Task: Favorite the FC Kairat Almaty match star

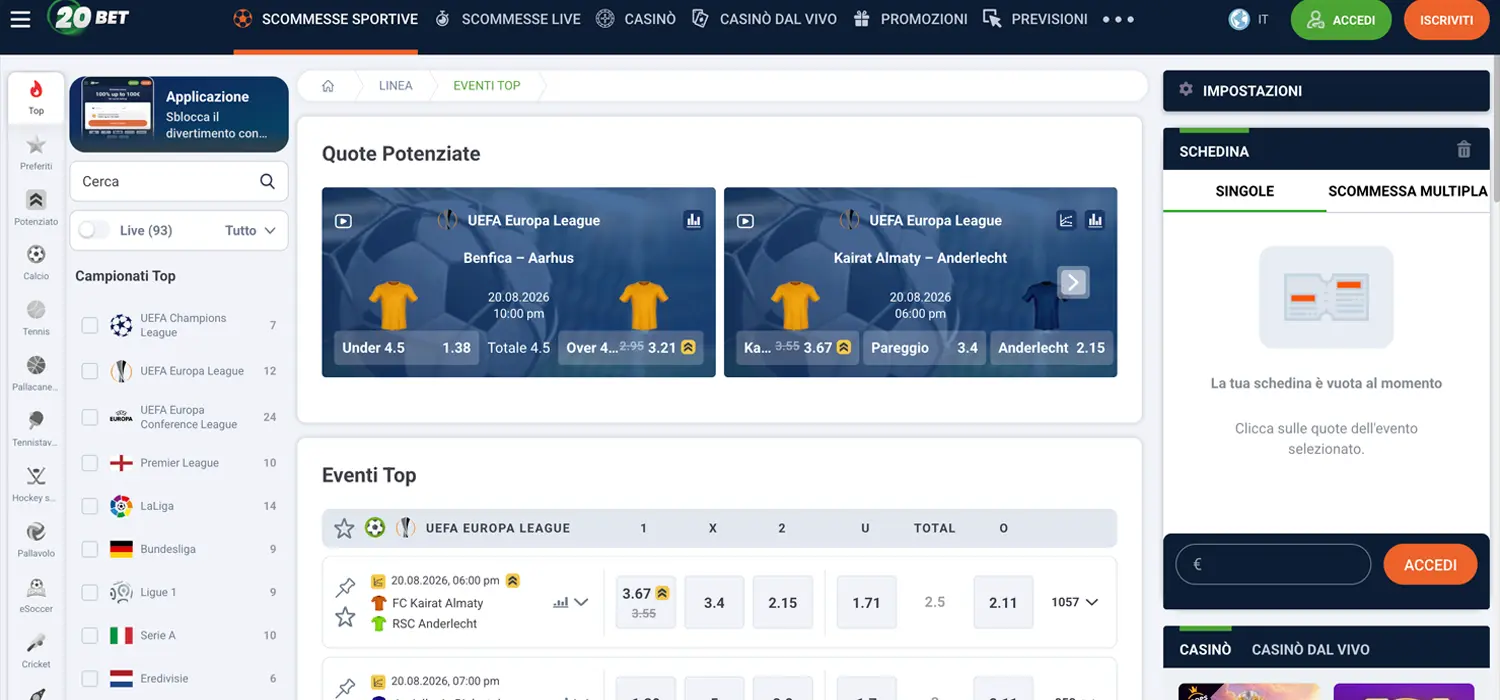Action: pyautogui.click(x=345, y=617)
